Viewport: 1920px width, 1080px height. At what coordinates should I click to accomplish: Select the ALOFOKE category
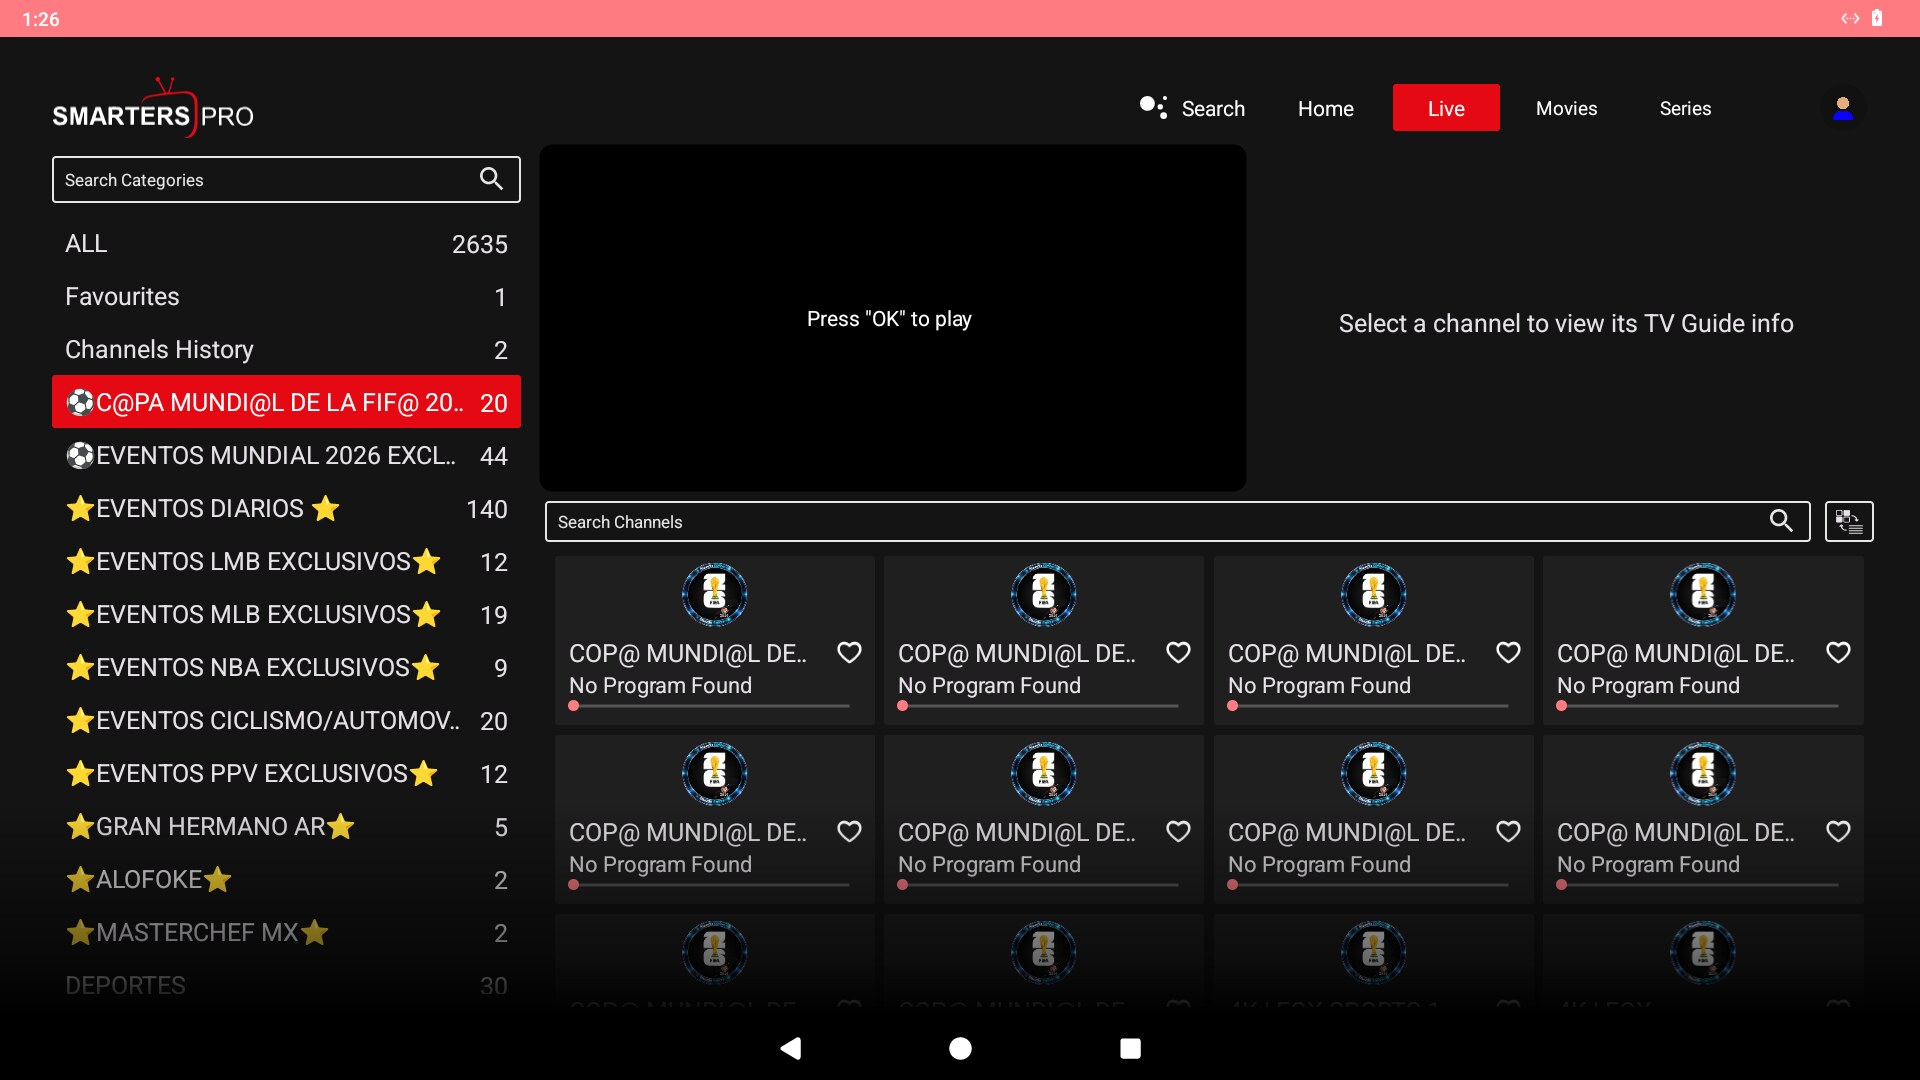tap(286, 880)
